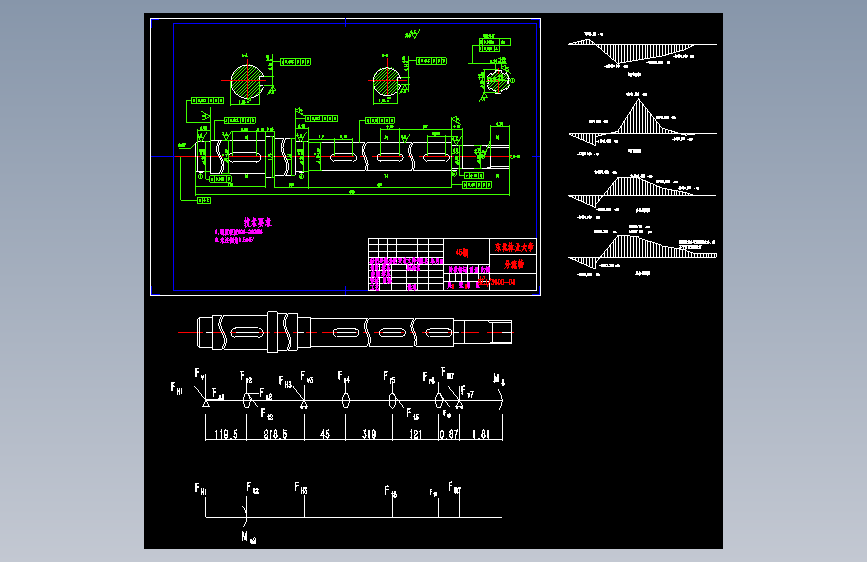Screen dimensions: 867x562
Task: Click the 45钢 material cell in title block
Action: click(462, 252)
